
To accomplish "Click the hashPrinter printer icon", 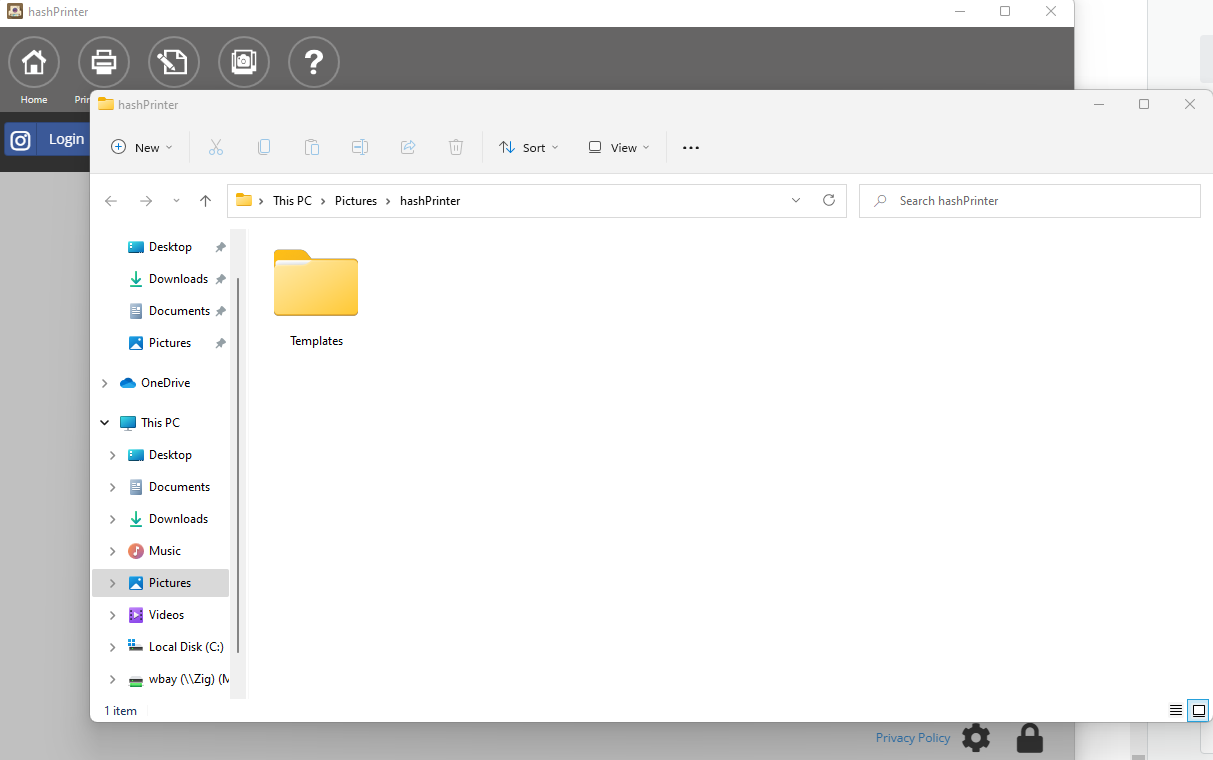I will click(104, 62).
